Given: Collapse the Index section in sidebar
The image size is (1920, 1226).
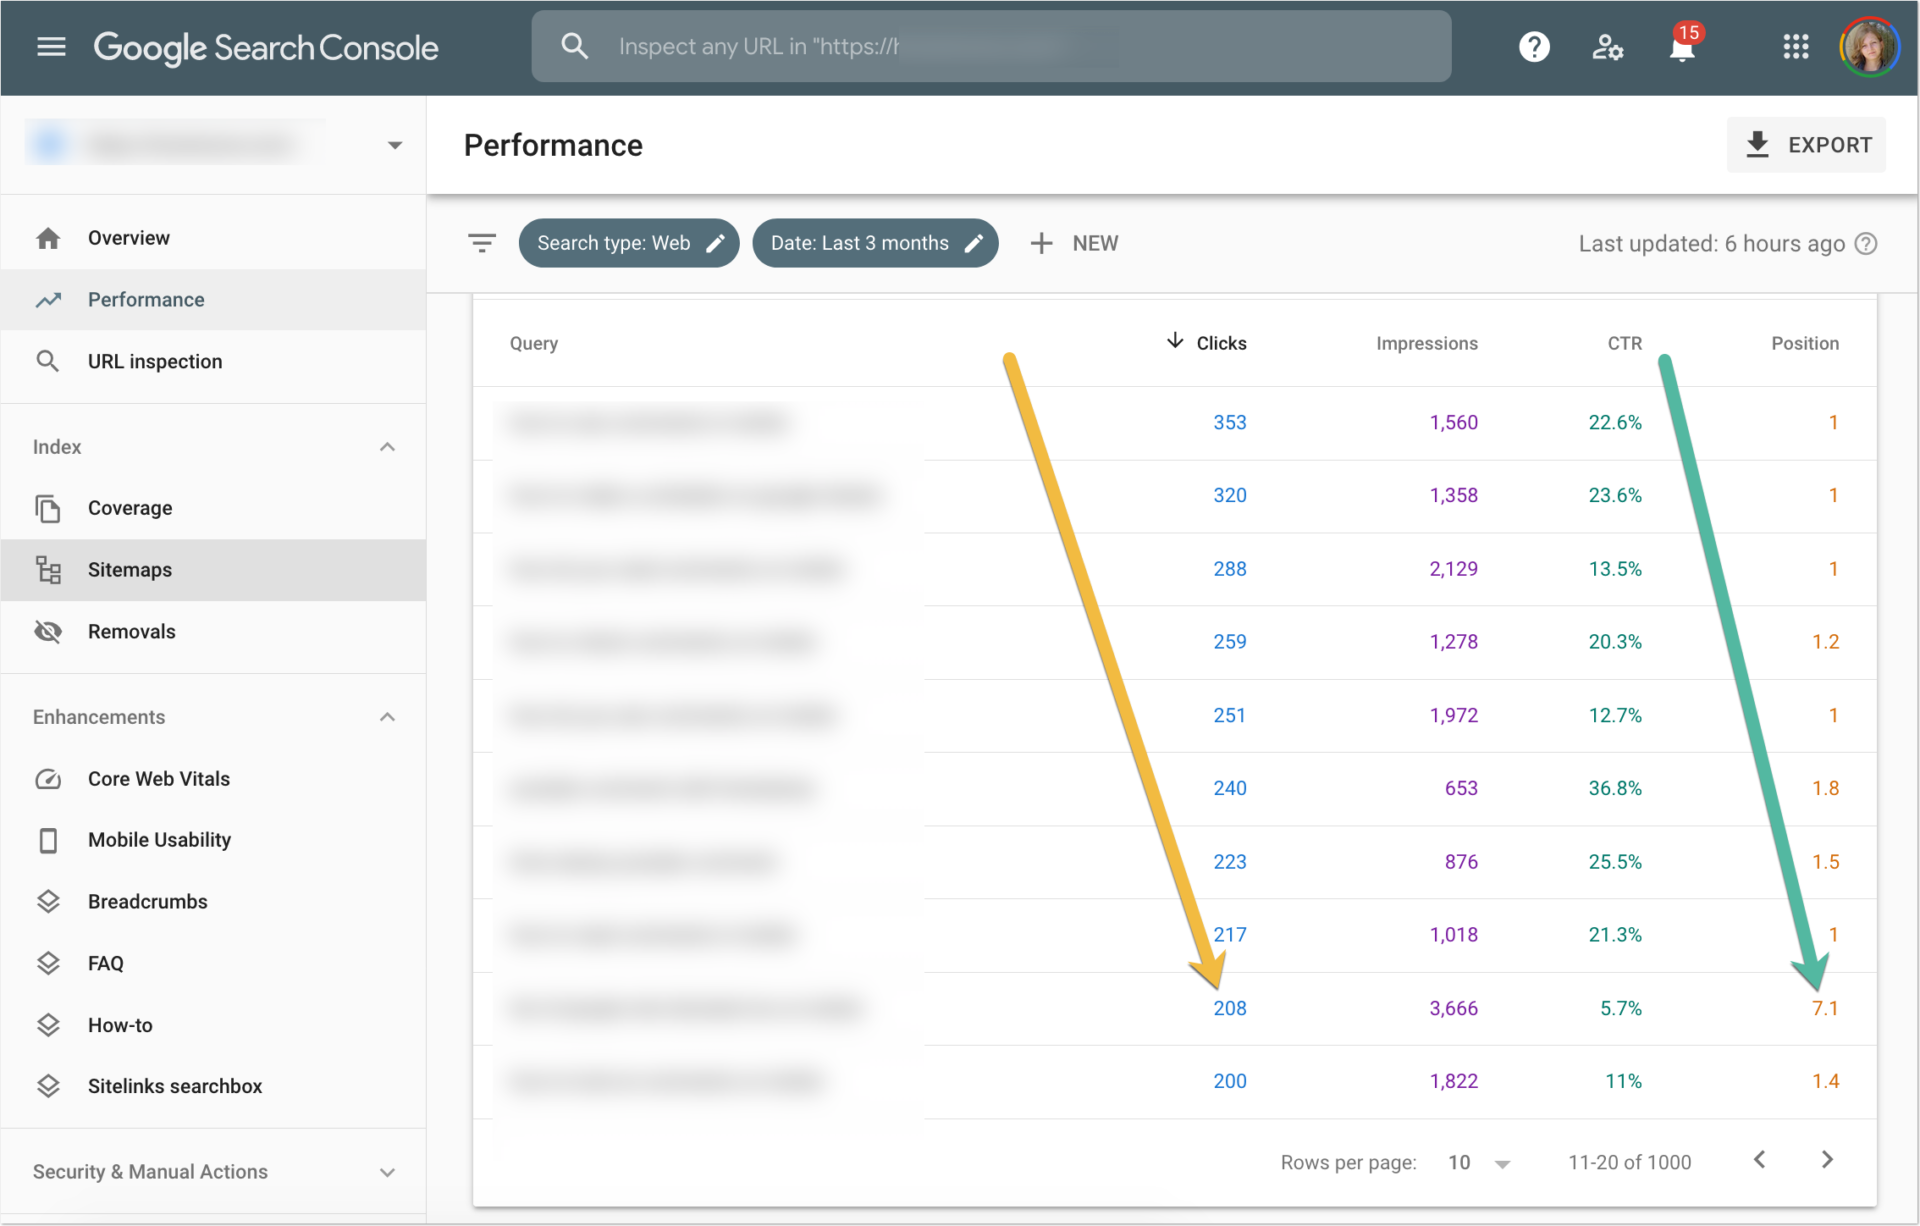Looking at the screenshot, I should [387, 446].
